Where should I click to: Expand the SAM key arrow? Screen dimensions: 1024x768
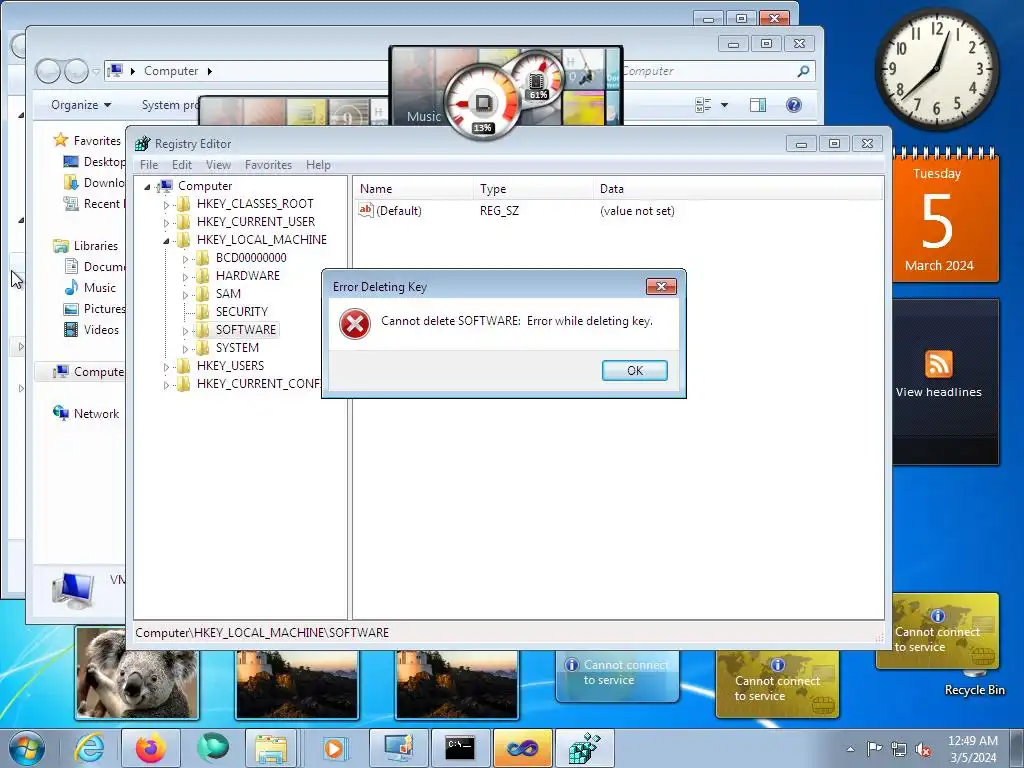[185, 295]
